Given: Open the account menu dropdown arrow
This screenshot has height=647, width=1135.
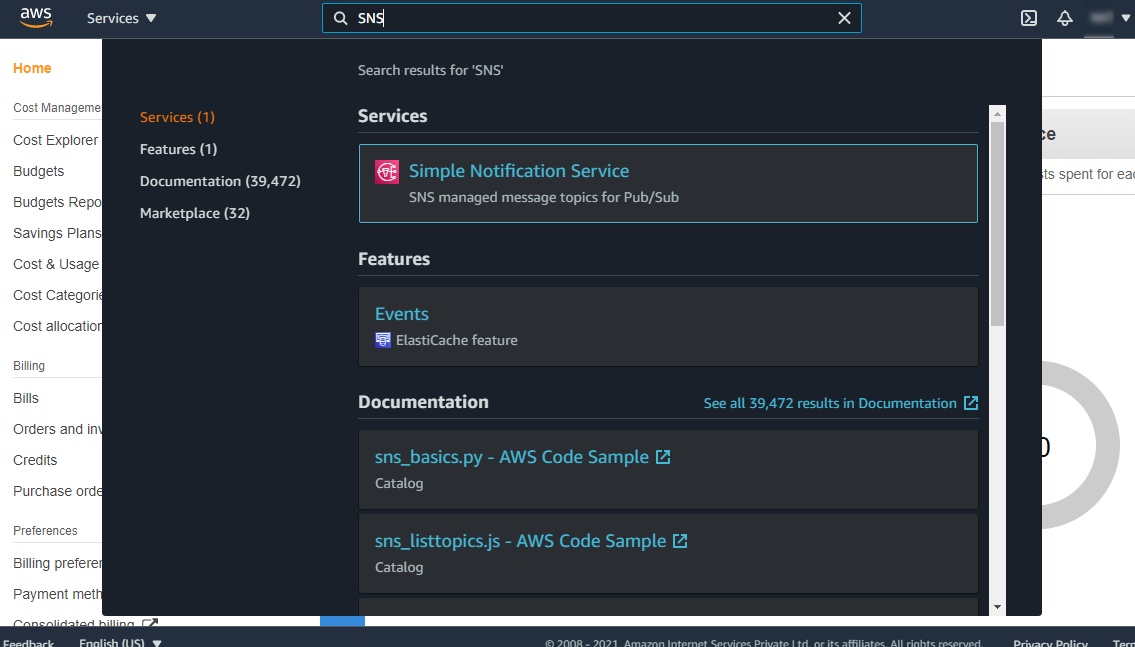Looking at the screenshot, I should click(x=1126, y=18).
